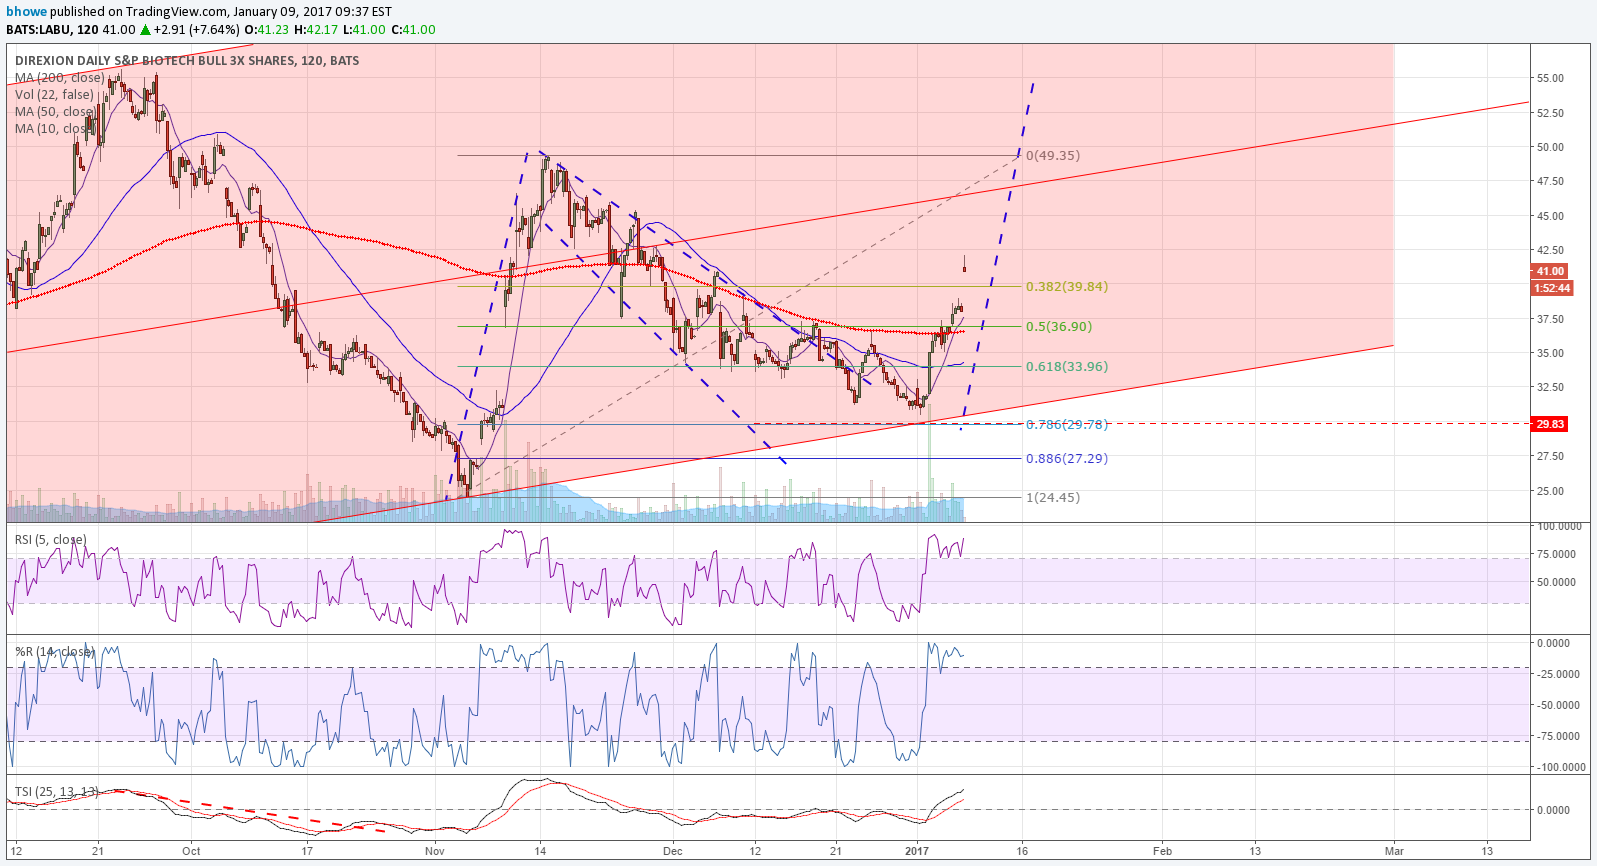This screenshot has width=1597, height=866.
Task: Click the 55.00 price axis tick
Action: coord(1550,78)
